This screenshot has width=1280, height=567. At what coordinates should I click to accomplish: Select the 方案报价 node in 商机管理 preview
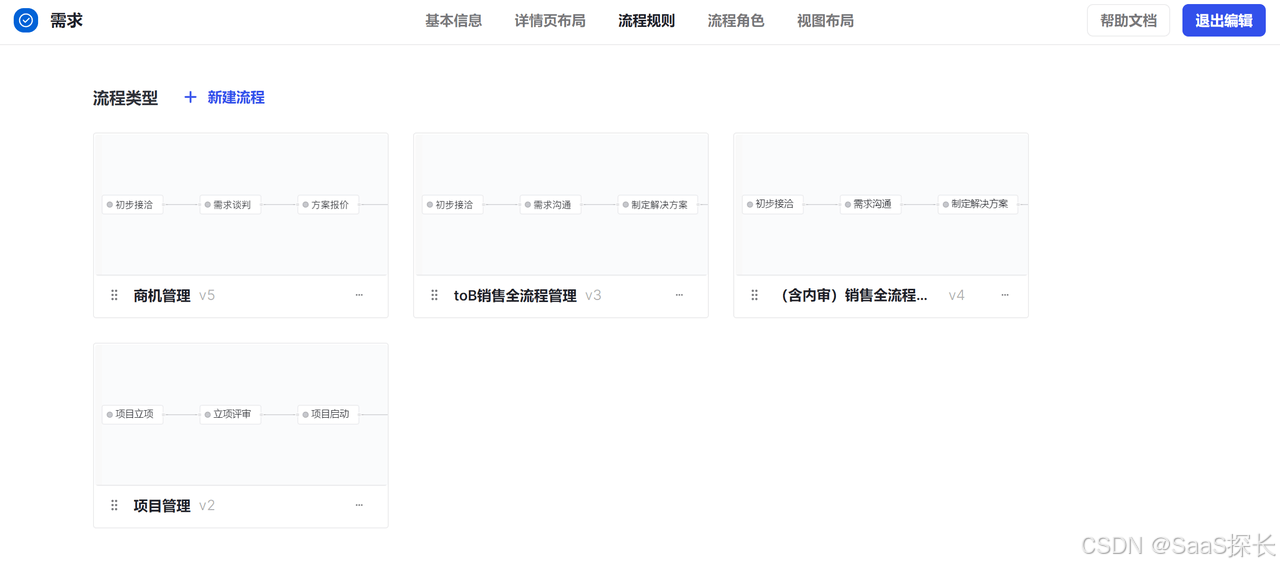(x=328, y=205)
